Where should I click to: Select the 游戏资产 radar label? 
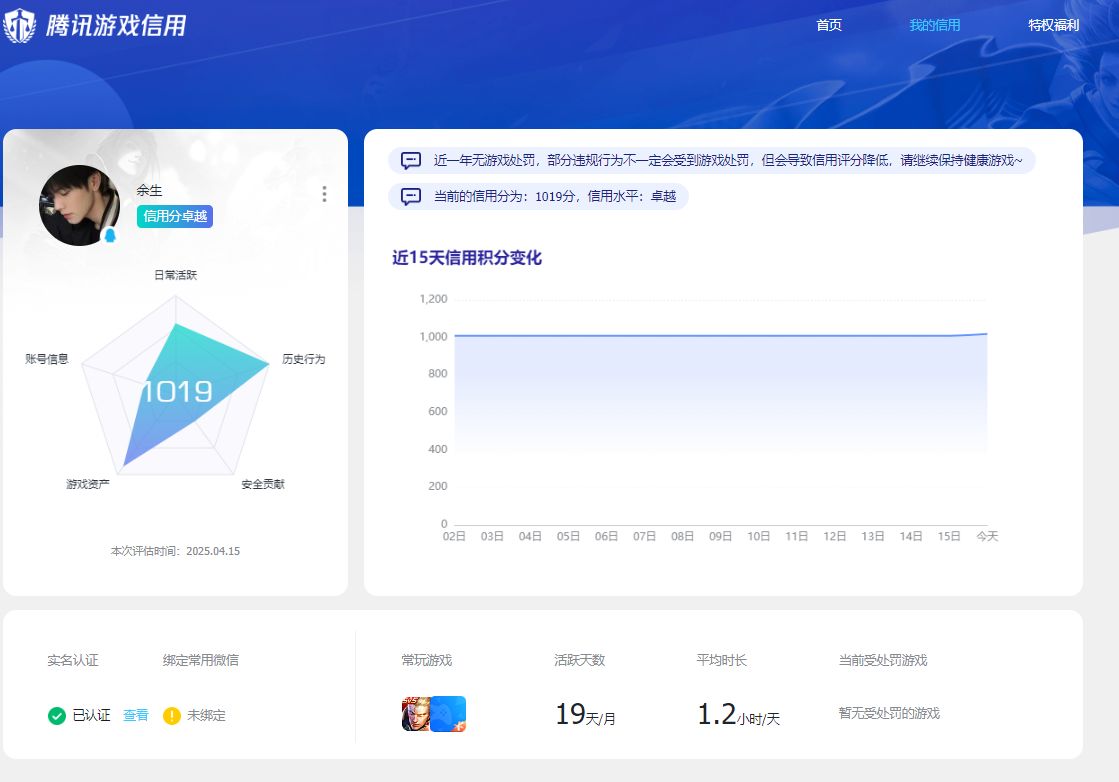(88, 484)
